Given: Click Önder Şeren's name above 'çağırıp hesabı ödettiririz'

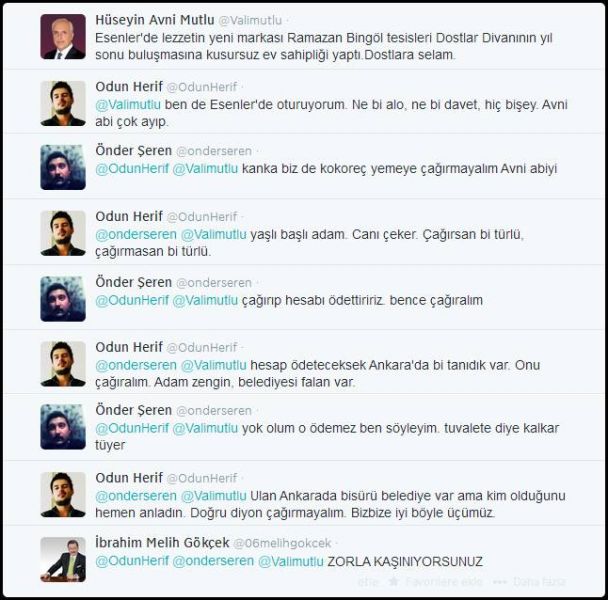Looking at the screenshot, I should tap(133, 282).
